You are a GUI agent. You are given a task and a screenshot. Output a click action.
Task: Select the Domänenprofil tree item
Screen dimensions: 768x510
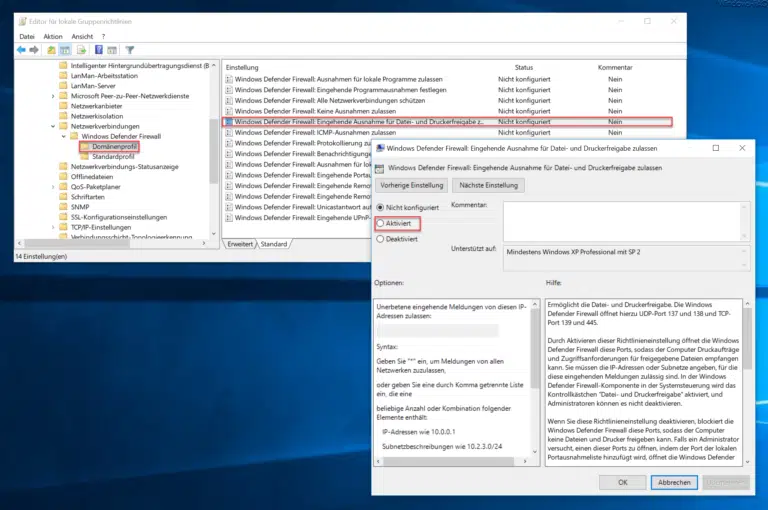[115, 146]
